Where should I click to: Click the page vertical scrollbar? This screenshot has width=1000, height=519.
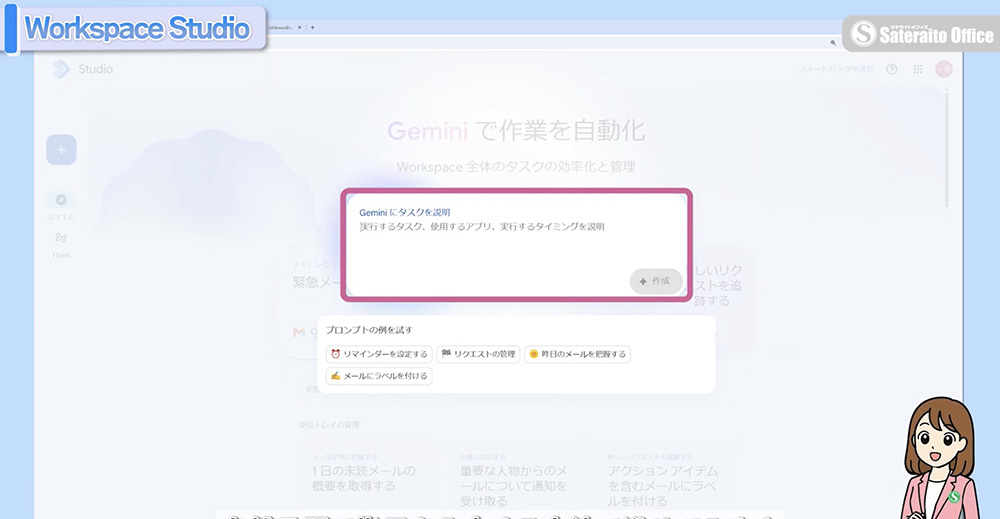(947, 149)
